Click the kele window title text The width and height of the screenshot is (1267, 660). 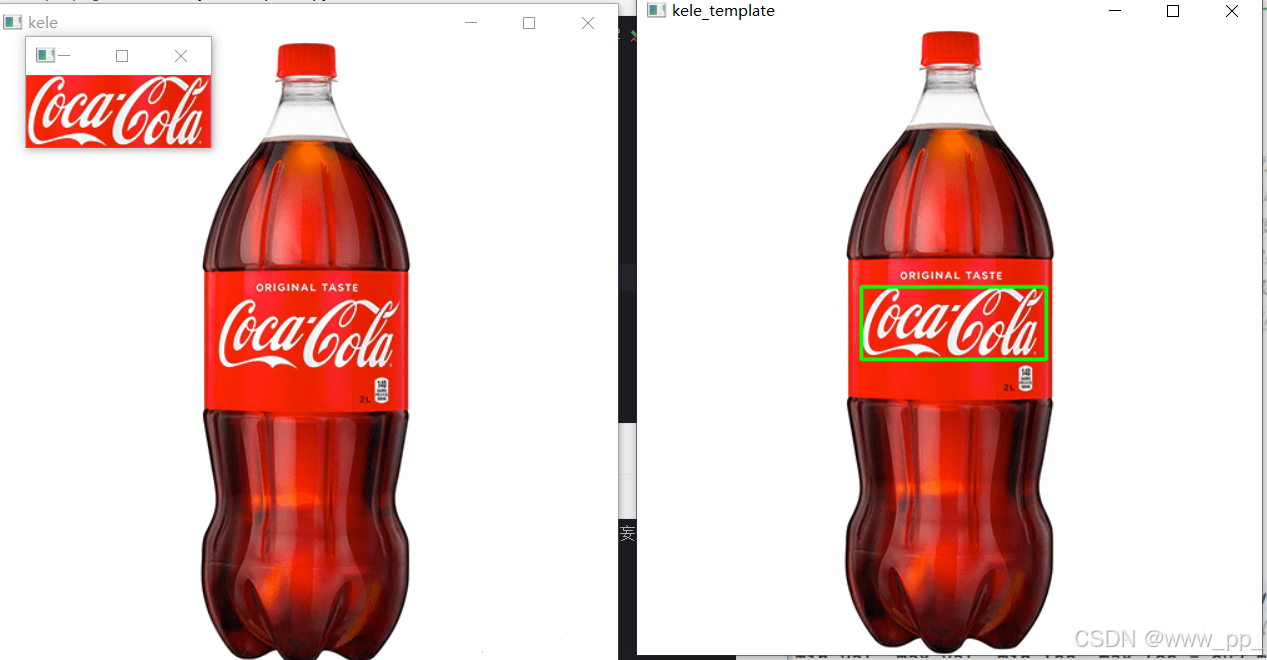[x=43, y=22]
